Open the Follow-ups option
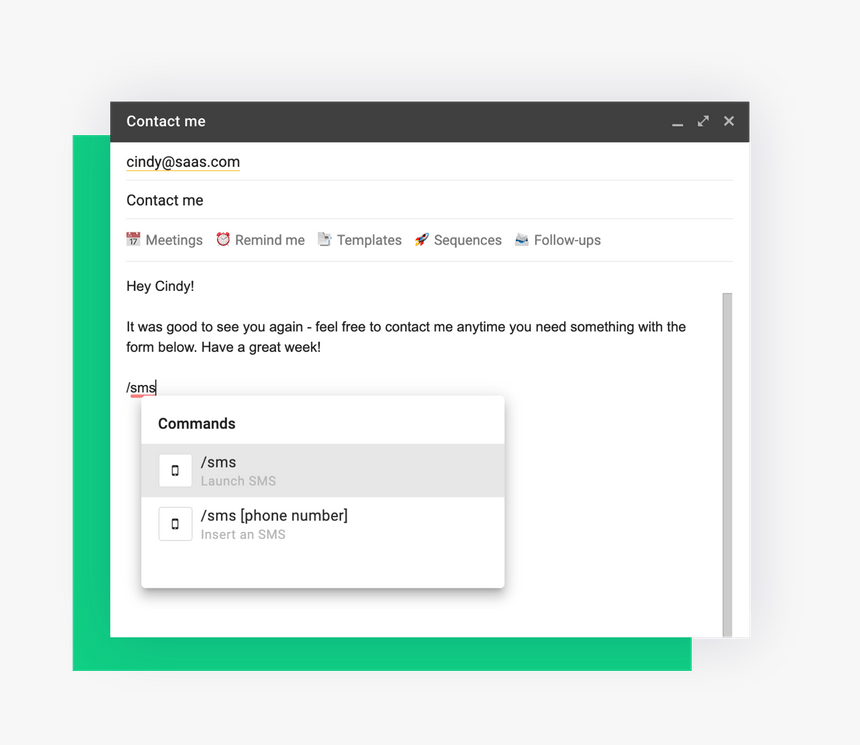 (557, 240)
